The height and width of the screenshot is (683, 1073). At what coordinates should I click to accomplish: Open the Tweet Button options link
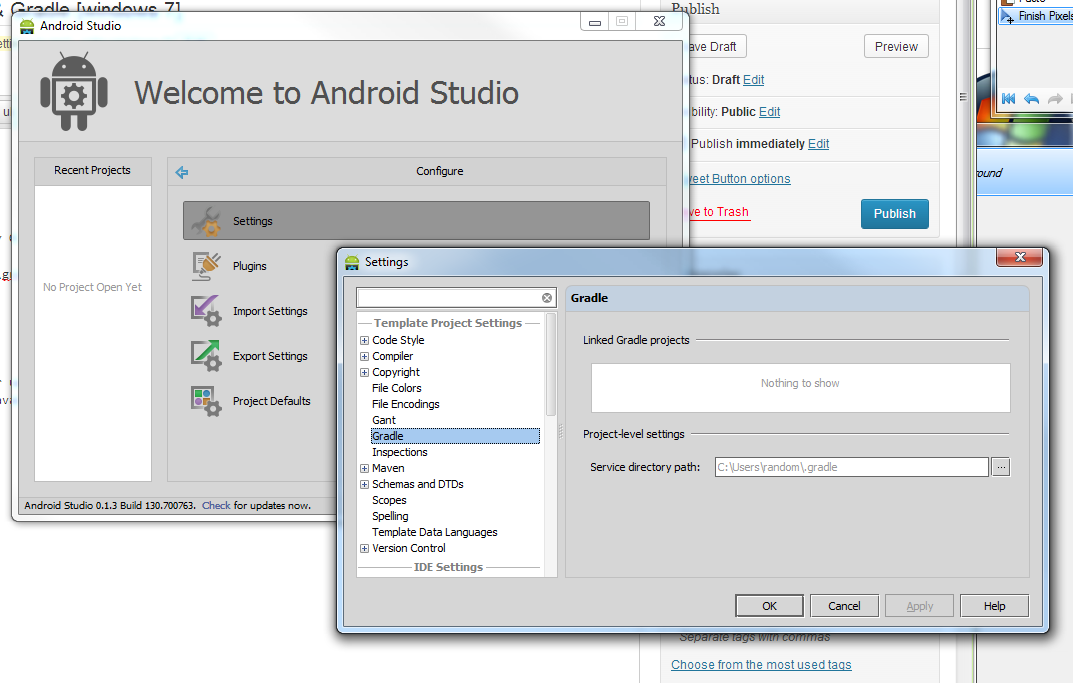[740, 179]
